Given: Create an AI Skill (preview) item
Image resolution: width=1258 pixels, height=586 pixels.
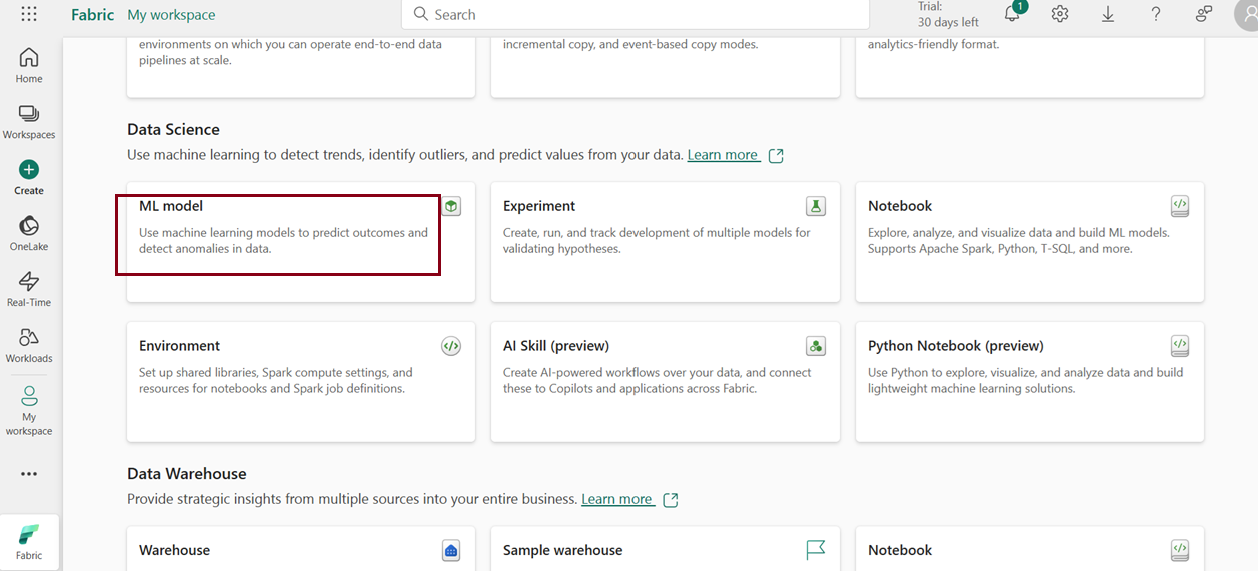Looking at the screenshot, I should [664, 381].
